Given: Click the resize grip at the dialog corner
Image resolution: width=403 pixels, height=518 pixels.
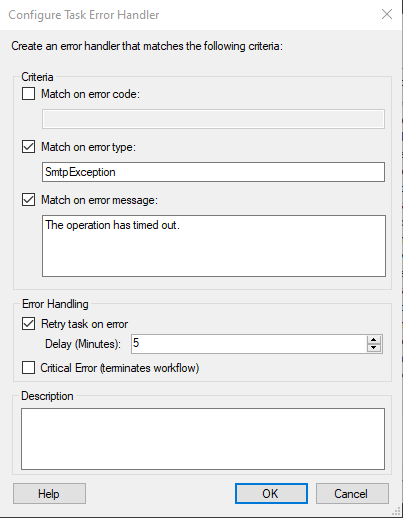Looking at the screenshot, I should (x=396, y=511).
